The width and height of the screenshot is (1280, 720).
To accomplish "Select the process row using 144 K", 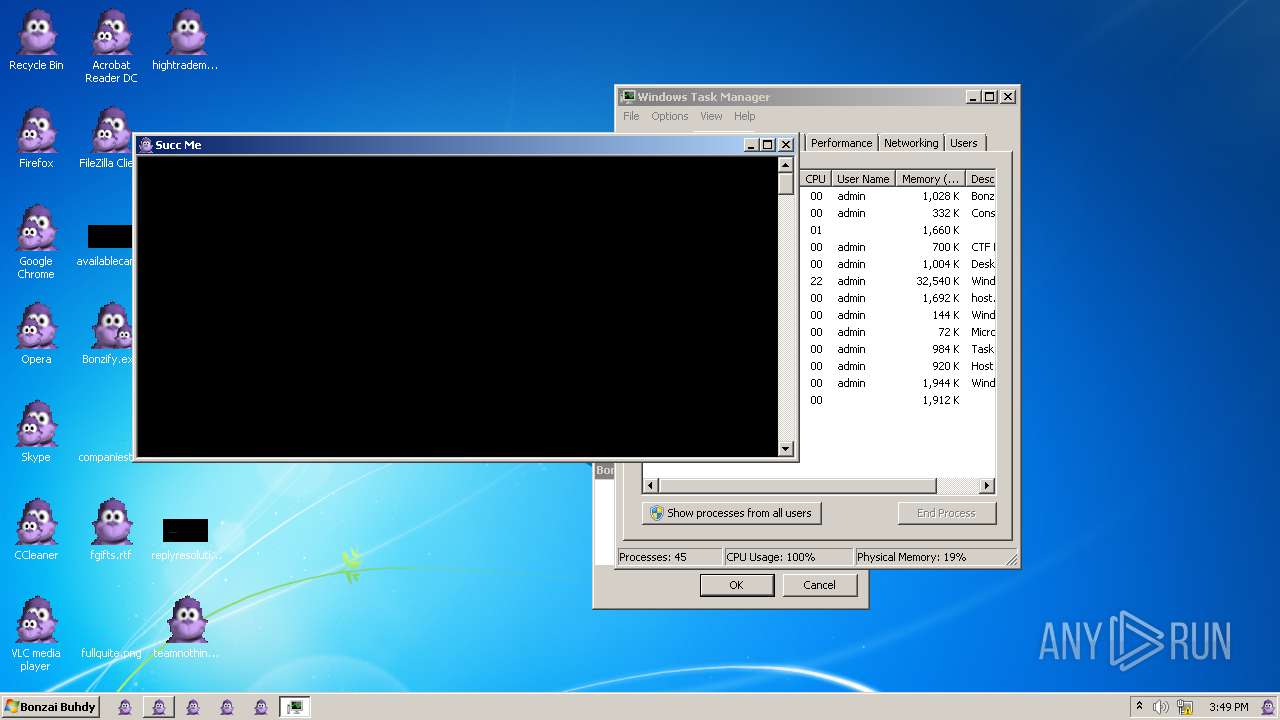I will pyautogui.click(x=898, y=315).
